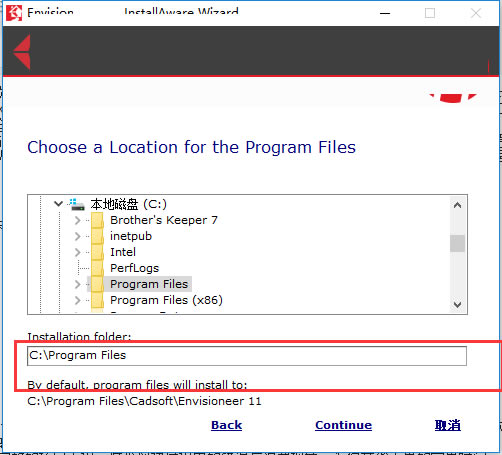The width and height of the screenshot is (502, 455).
Task: Cancel setup with the 取消 link
Action: (448, 425)
